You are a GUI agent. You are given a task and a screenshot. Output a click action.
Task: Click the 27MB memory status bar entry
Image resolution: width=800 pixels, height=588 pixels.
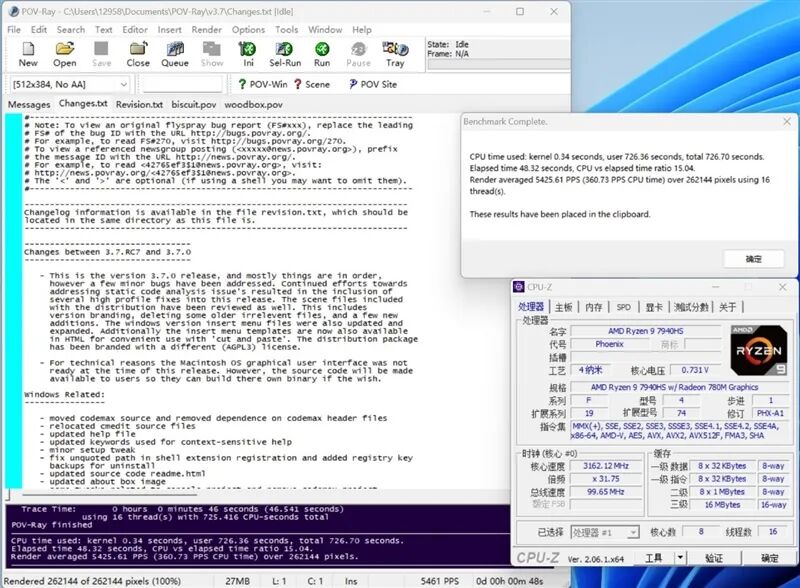237,581
